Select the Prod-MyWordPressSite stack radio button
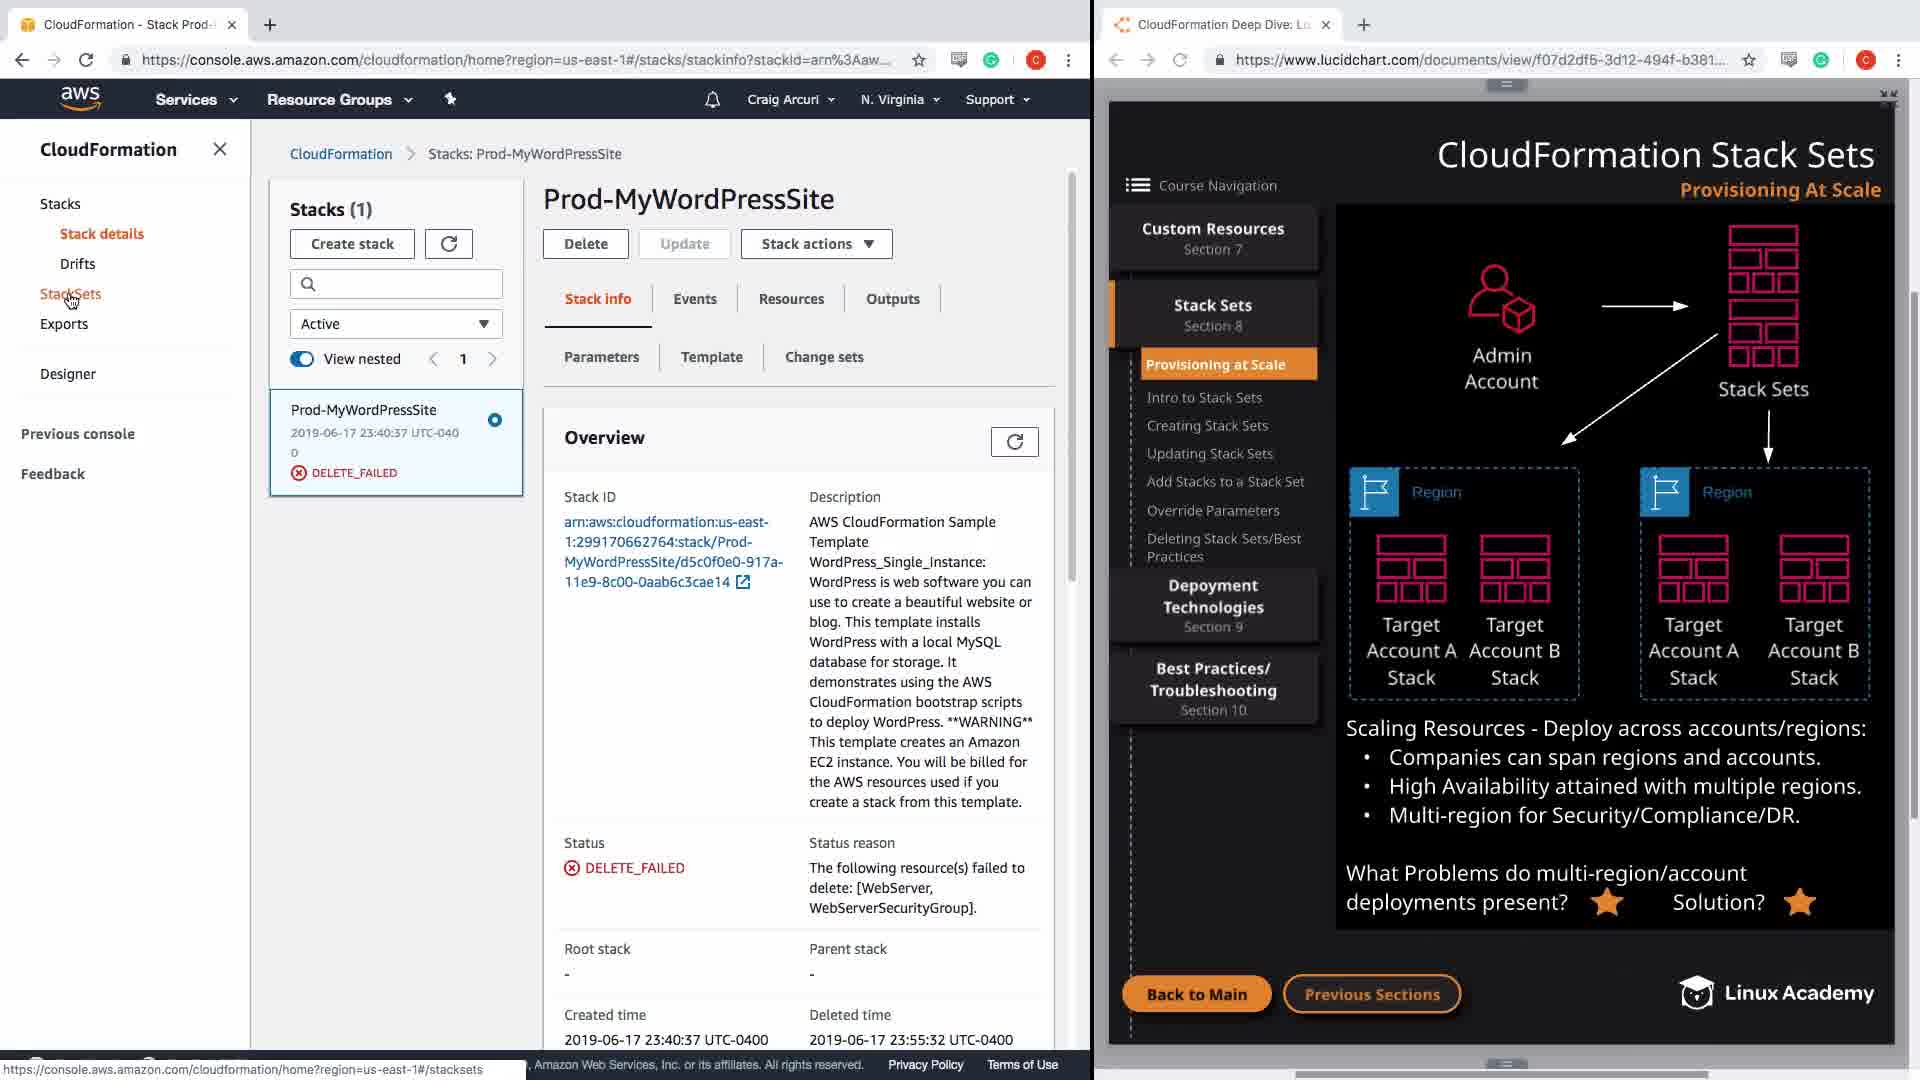Image resolution: width=1920 pixels, height=1080 pixels. pos(495,420)
